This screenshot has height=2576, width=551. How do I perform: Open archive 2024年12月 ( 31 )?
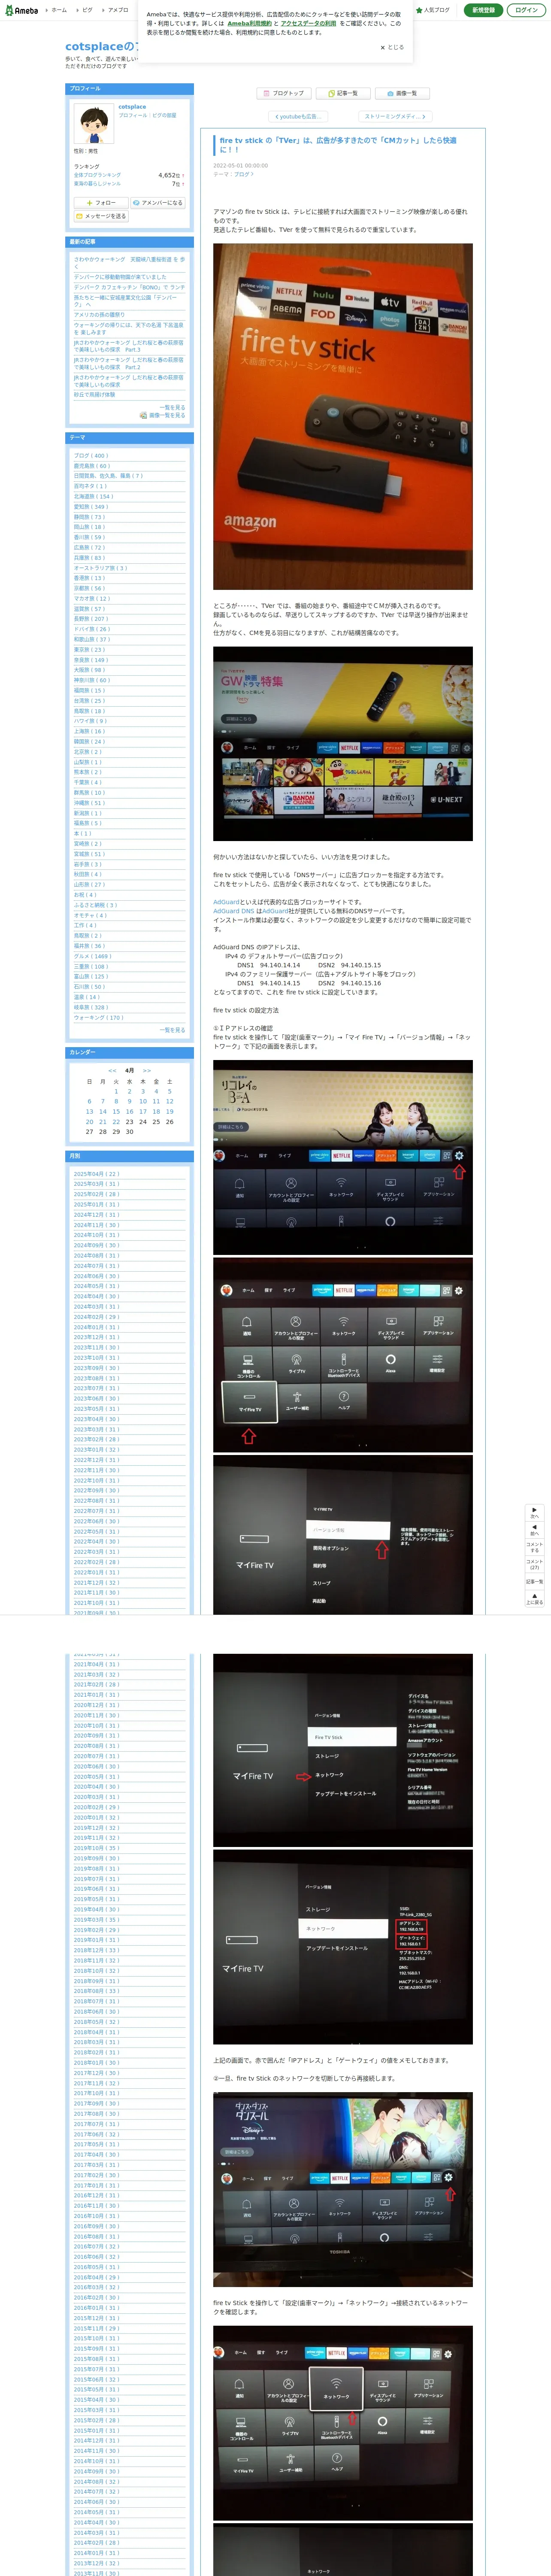96,1215
